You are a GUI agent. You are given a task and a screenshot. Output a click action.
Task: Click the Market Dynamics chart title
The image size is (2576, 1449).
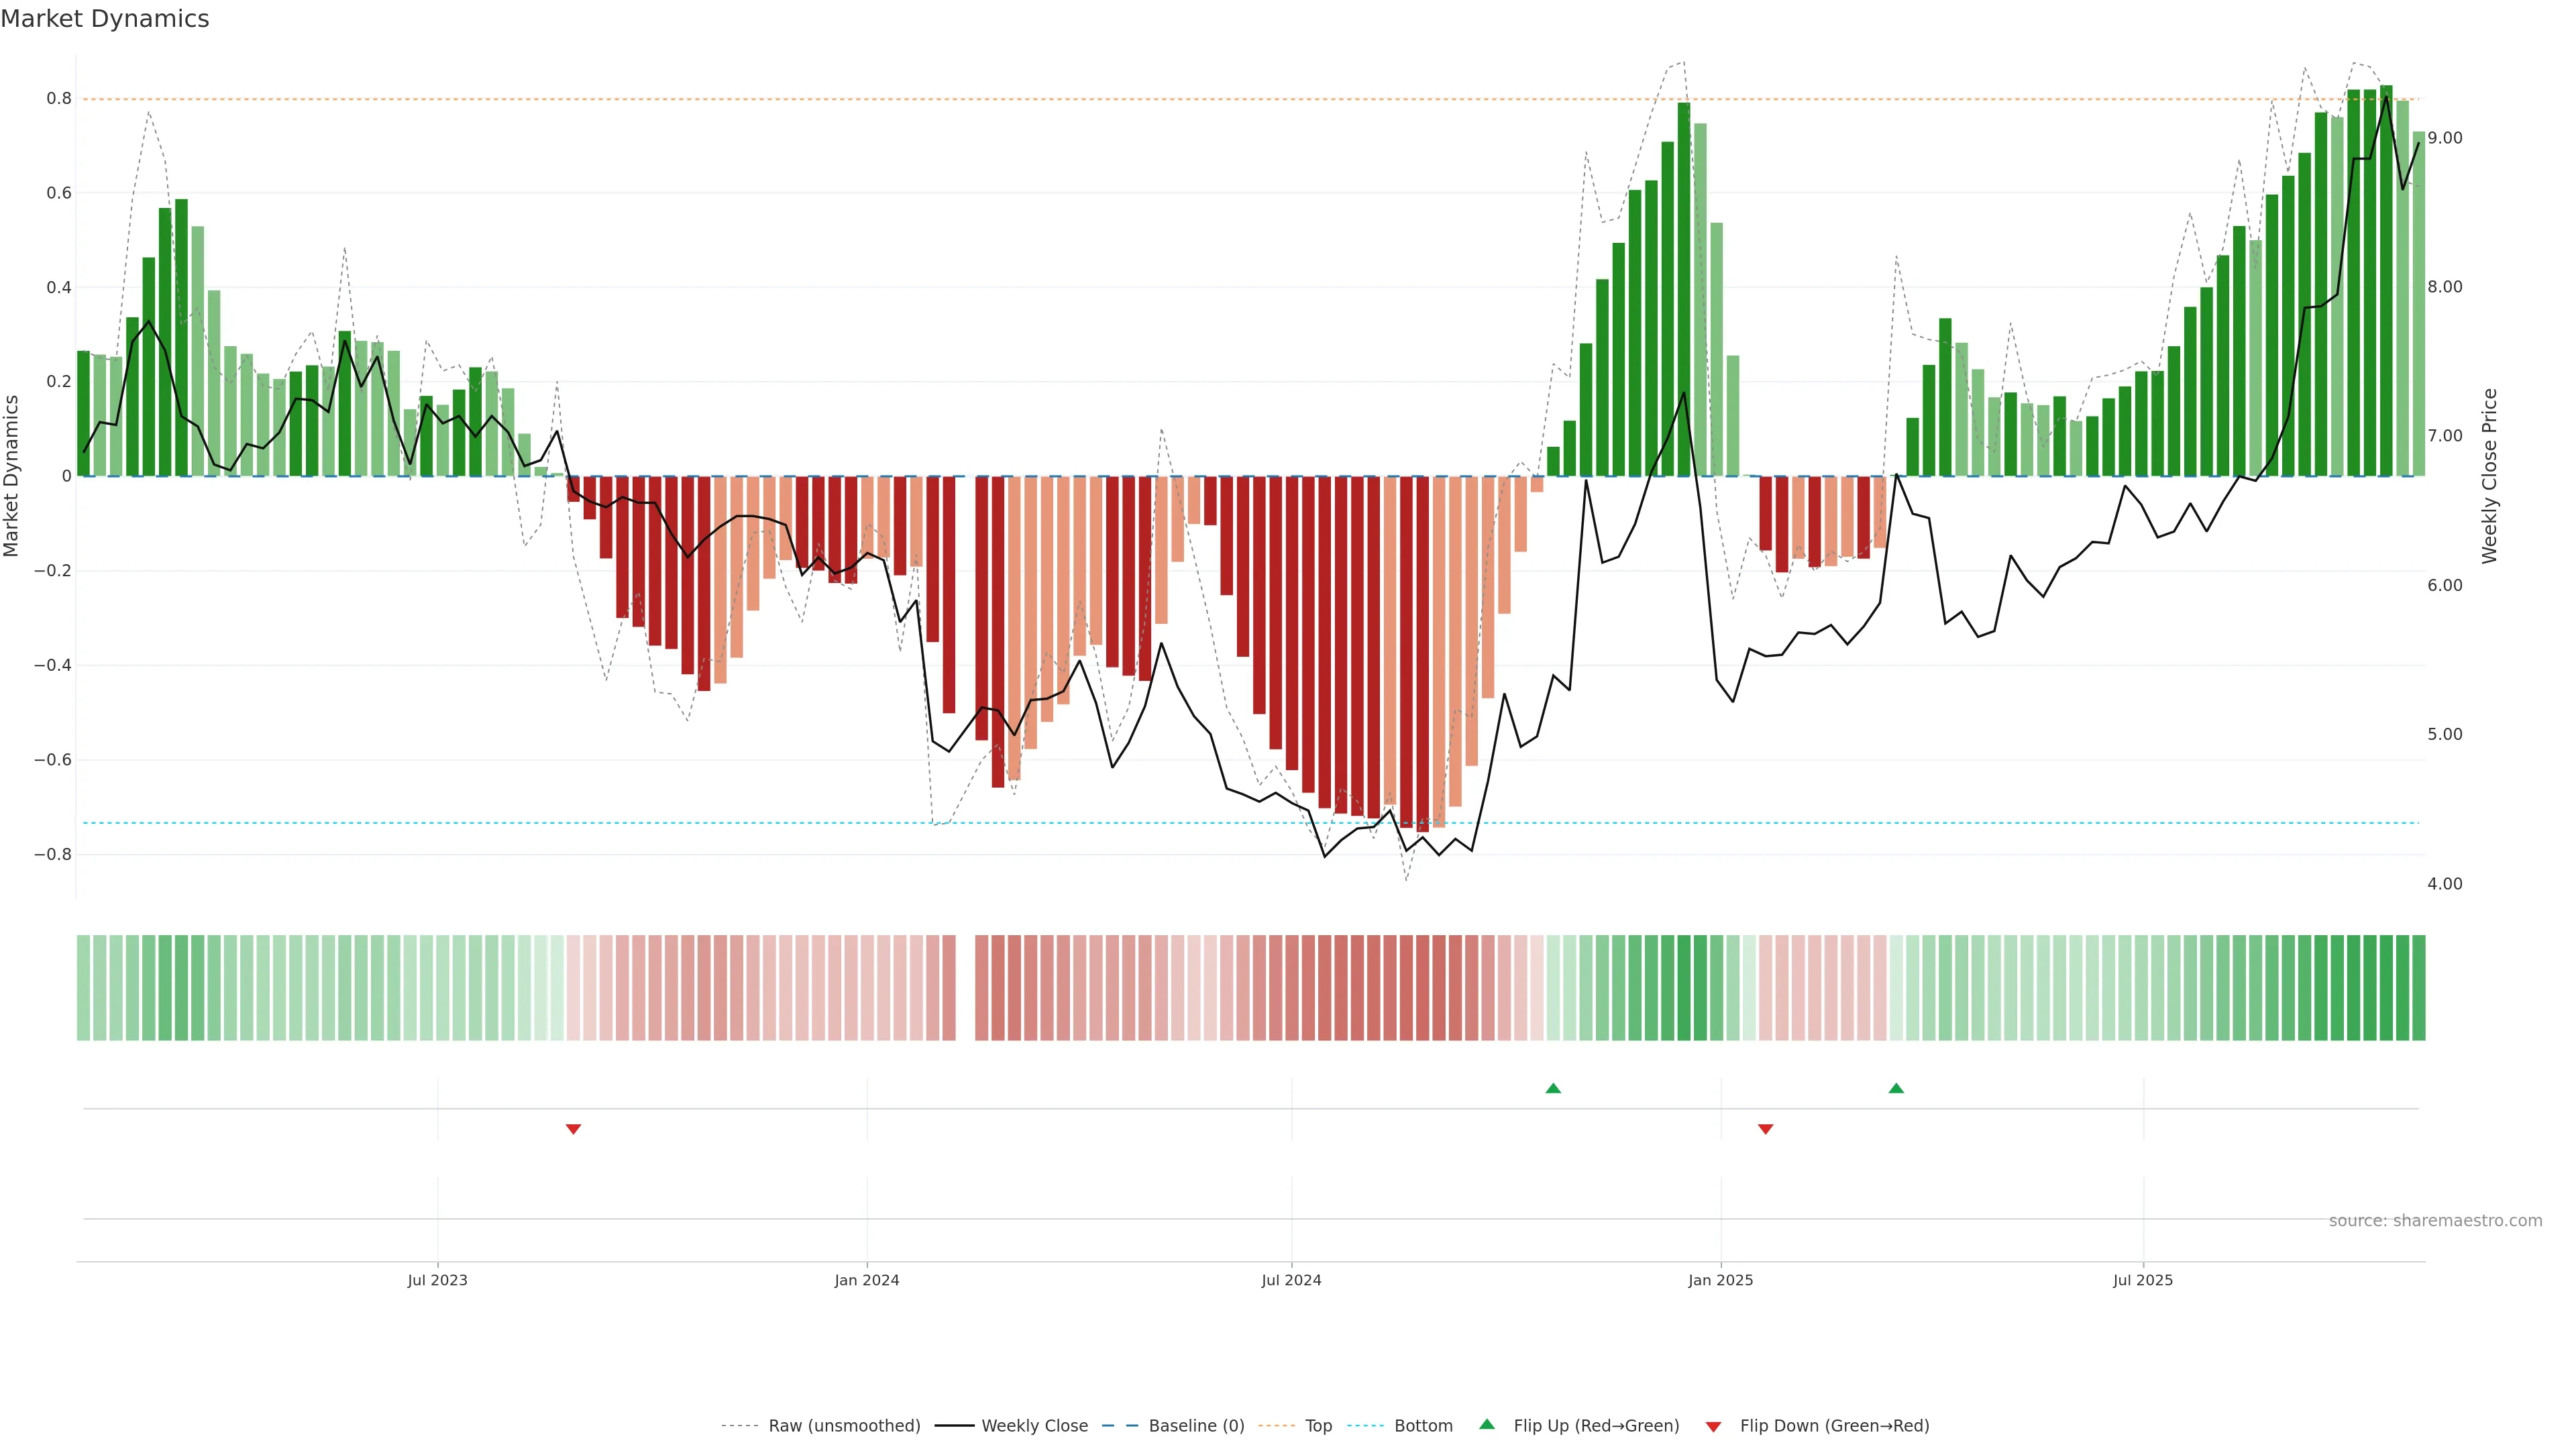(x=105, y=19)
